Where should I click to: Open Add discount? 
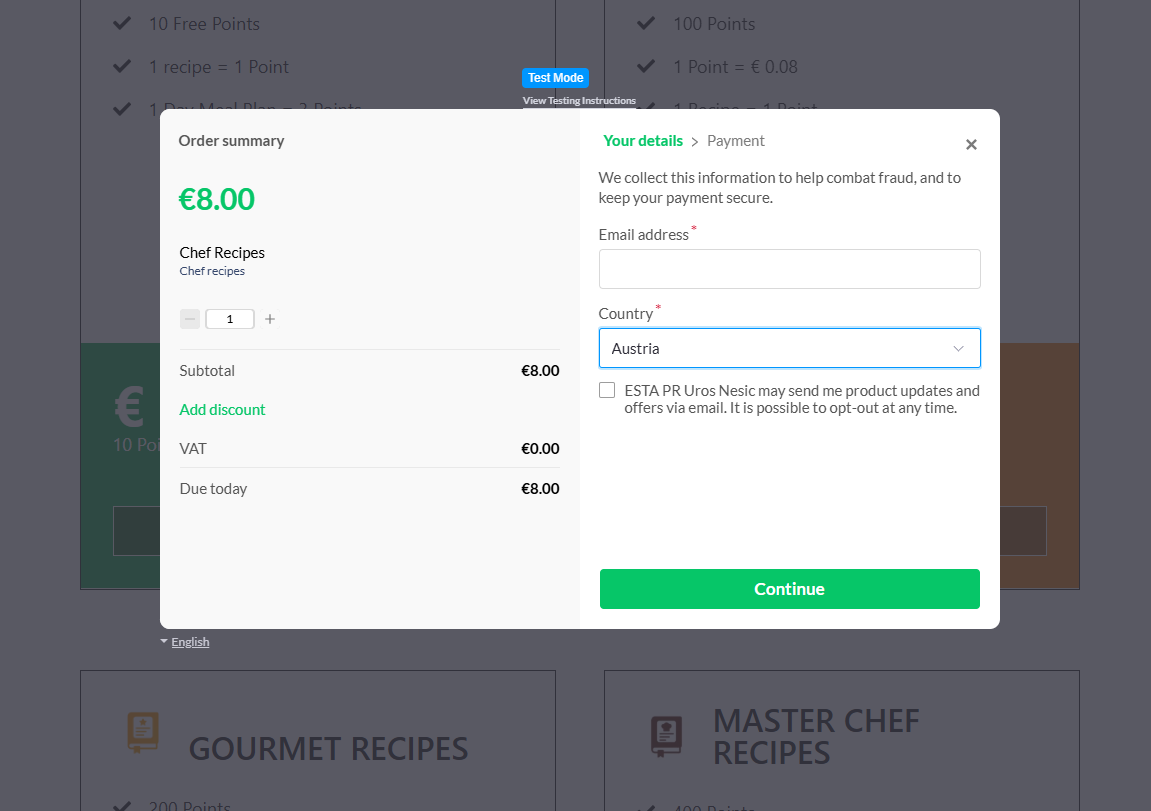222,409
